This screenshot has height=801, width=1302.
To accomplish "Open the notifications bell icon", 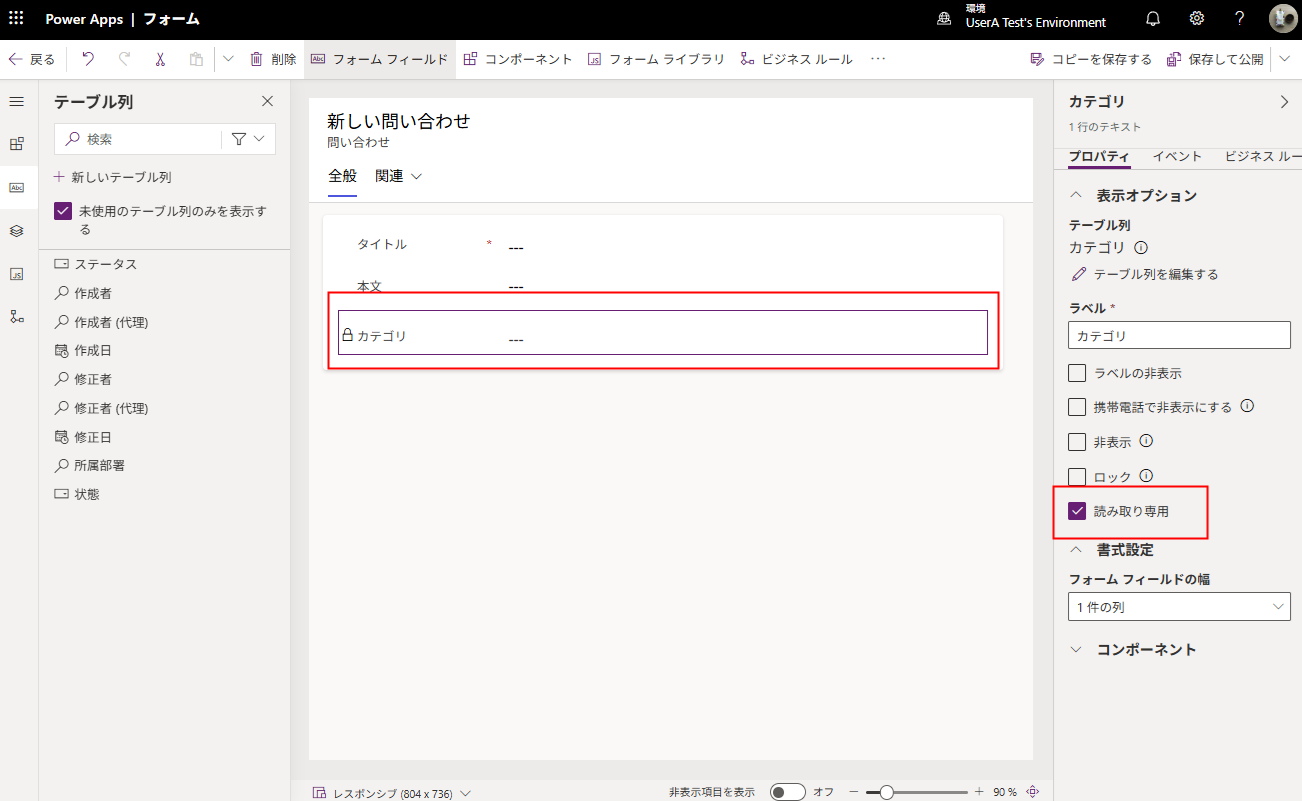I will [x=1152, y=19].
